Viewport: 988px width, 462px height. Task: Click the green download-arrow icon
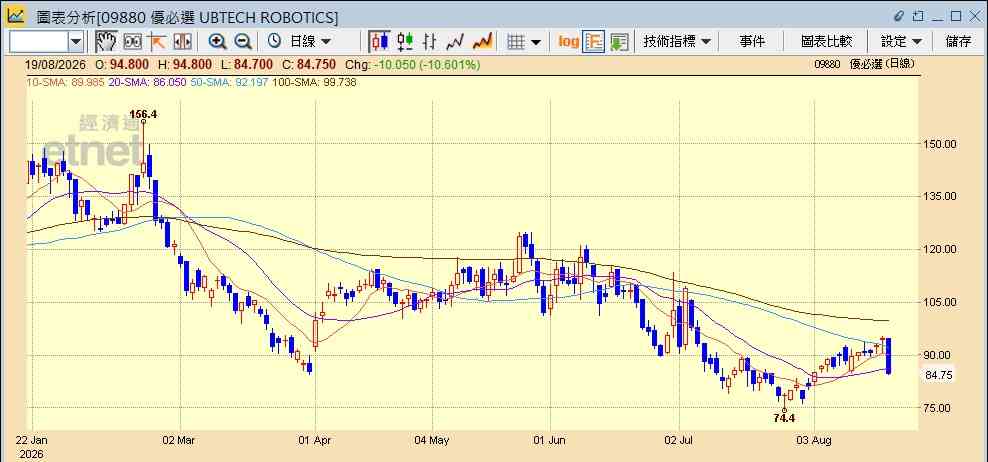(x=619, y=42)
